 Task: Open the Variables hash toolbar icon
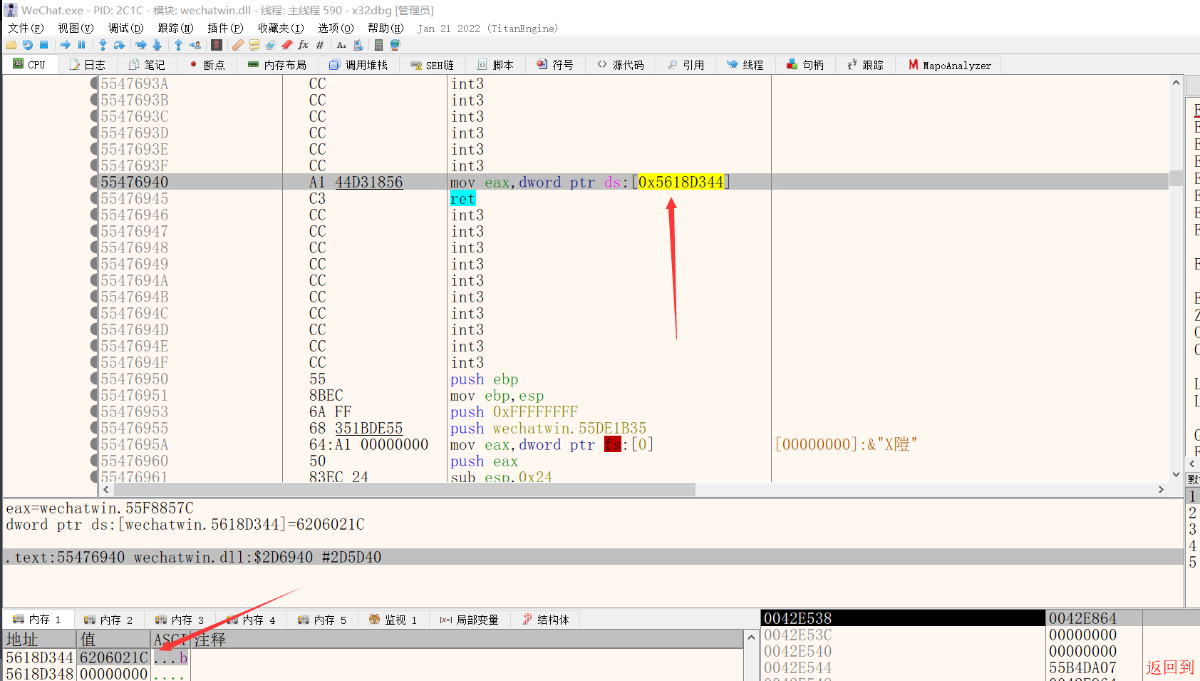(x=320, y=45)
